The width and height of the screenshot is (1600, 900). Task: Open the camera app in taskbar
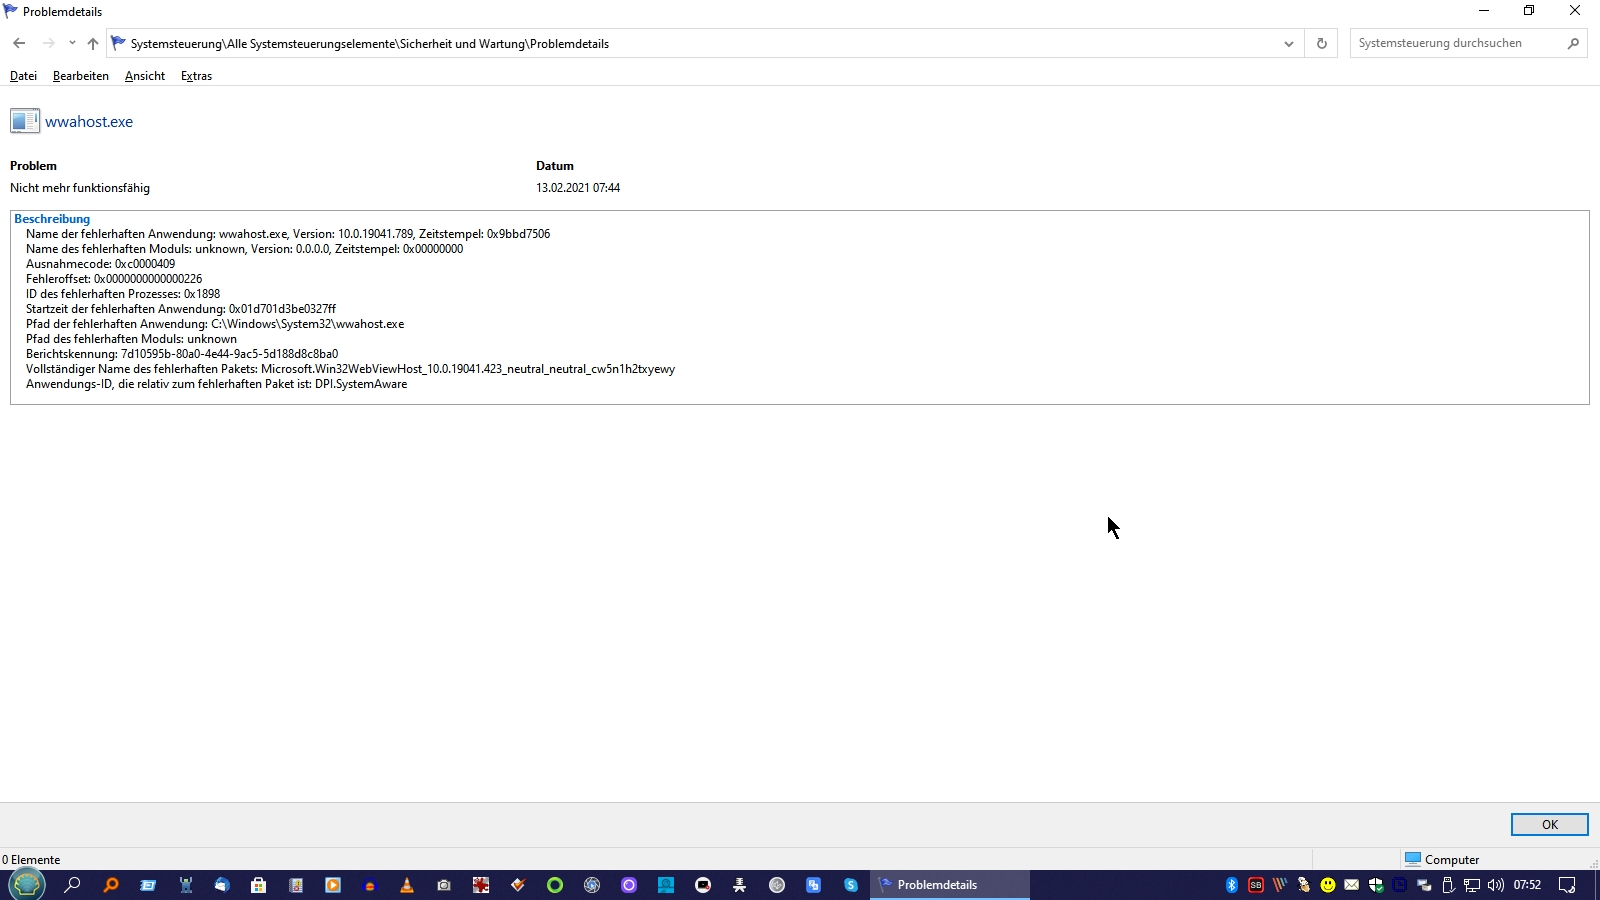pos(444,885)
